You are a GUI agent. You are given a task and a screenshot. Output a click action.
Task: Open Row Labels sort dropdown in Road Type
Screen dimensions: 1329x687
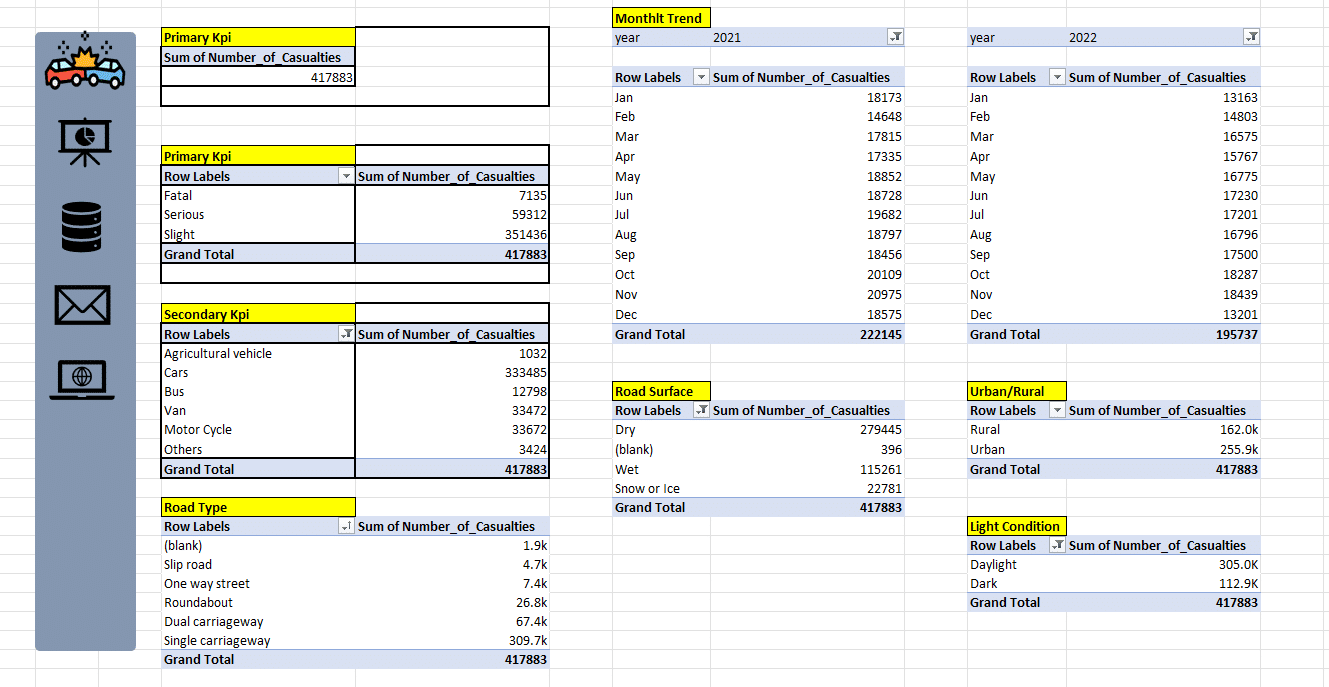346,526
